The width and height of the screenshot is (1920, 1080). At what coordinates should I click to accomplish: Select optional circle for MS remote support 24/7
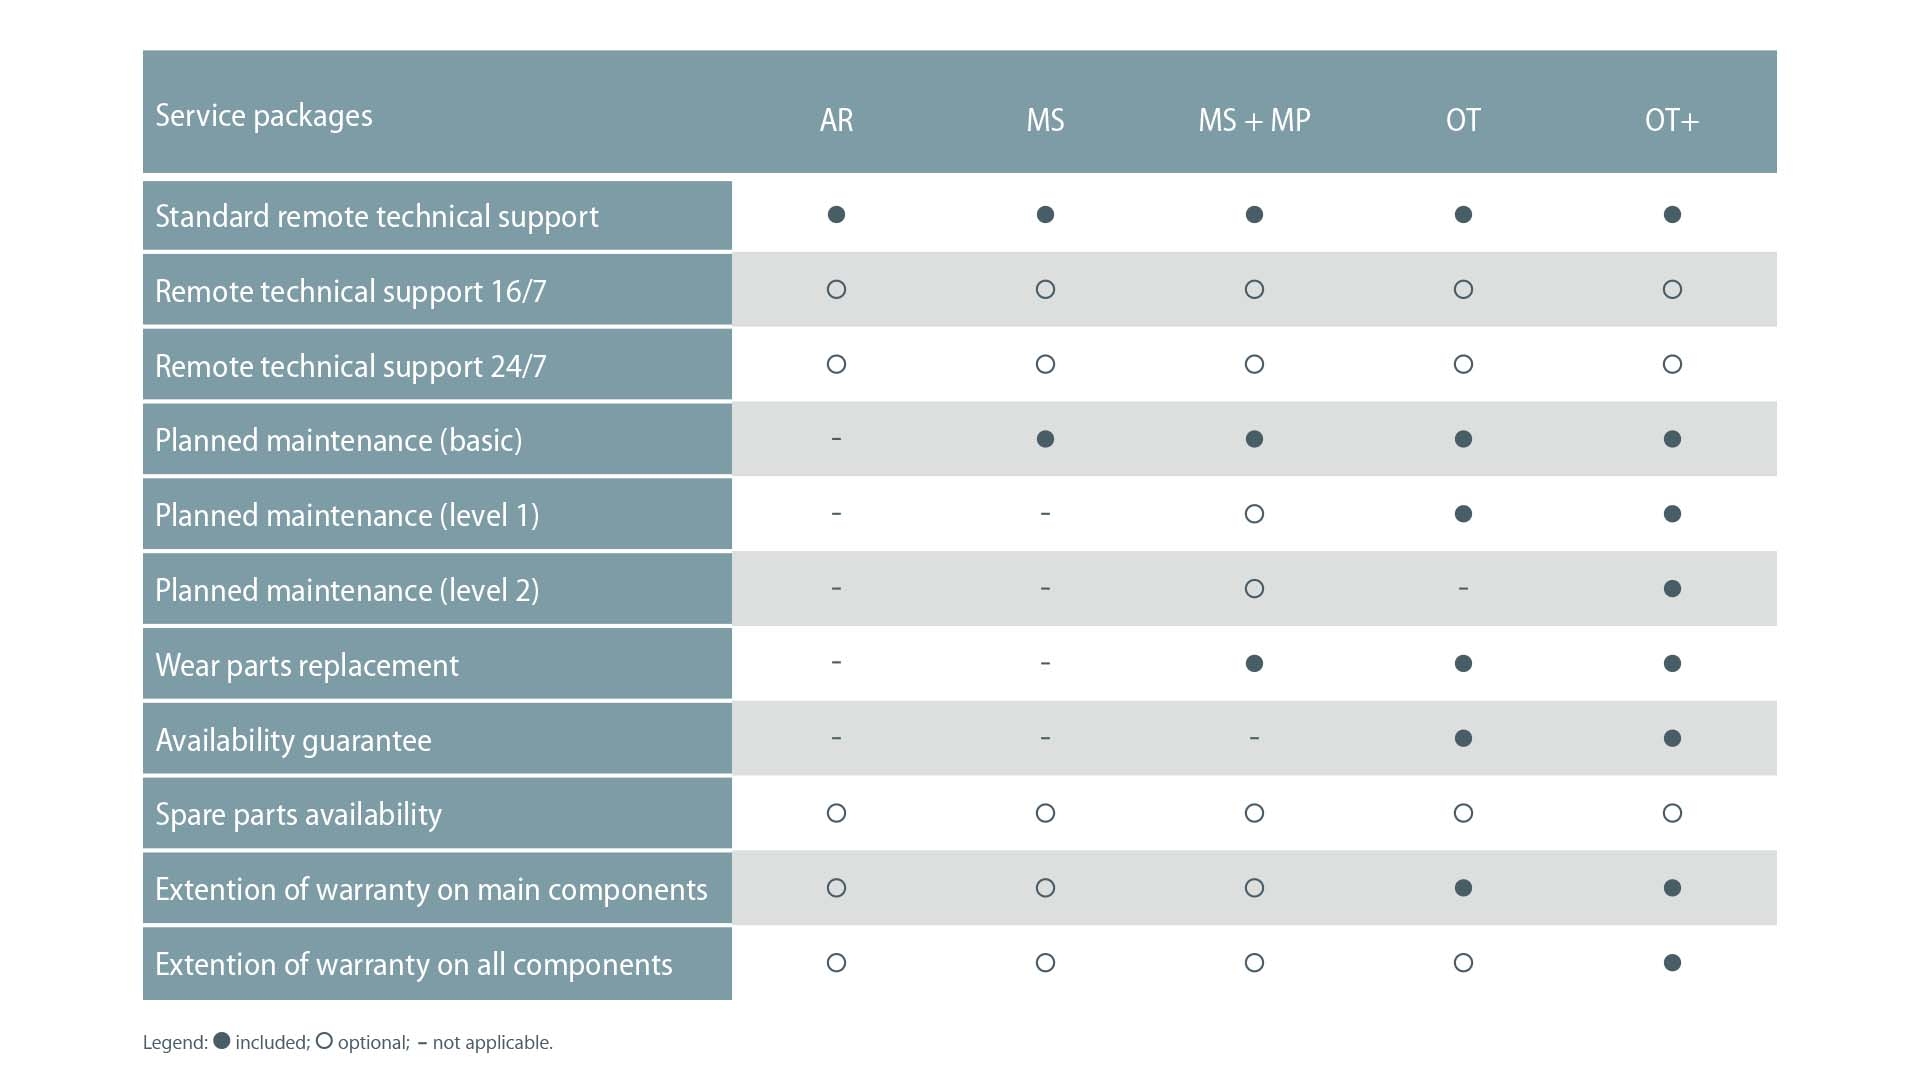click(1045, 365)
